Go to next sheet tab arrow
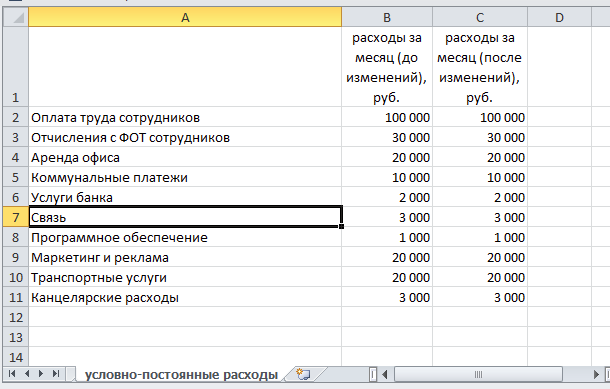This screenshot has width=610, height=389. pos(41,374)
